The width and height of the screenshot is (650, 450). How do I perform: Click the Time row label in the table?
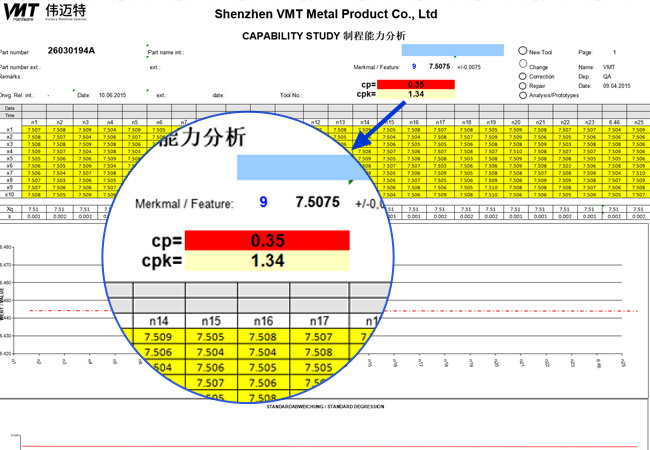10,115
